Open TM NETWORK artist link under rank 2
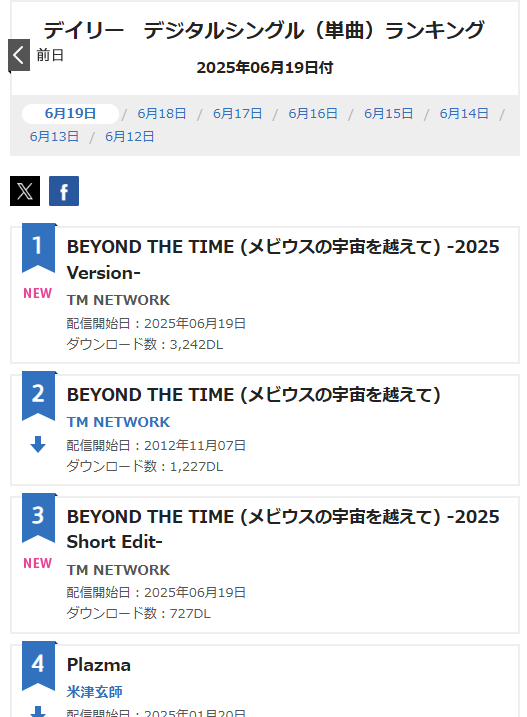527x717 pixels. pos(118,422)
